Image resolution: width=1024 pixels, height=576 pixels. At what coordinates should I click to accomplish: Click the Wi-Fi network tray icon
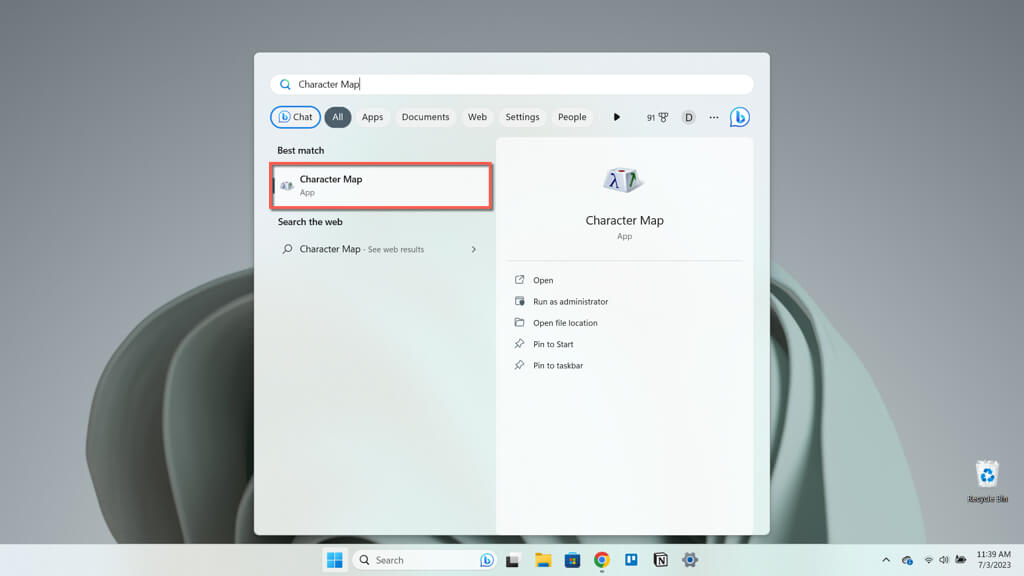pos(928,560)
